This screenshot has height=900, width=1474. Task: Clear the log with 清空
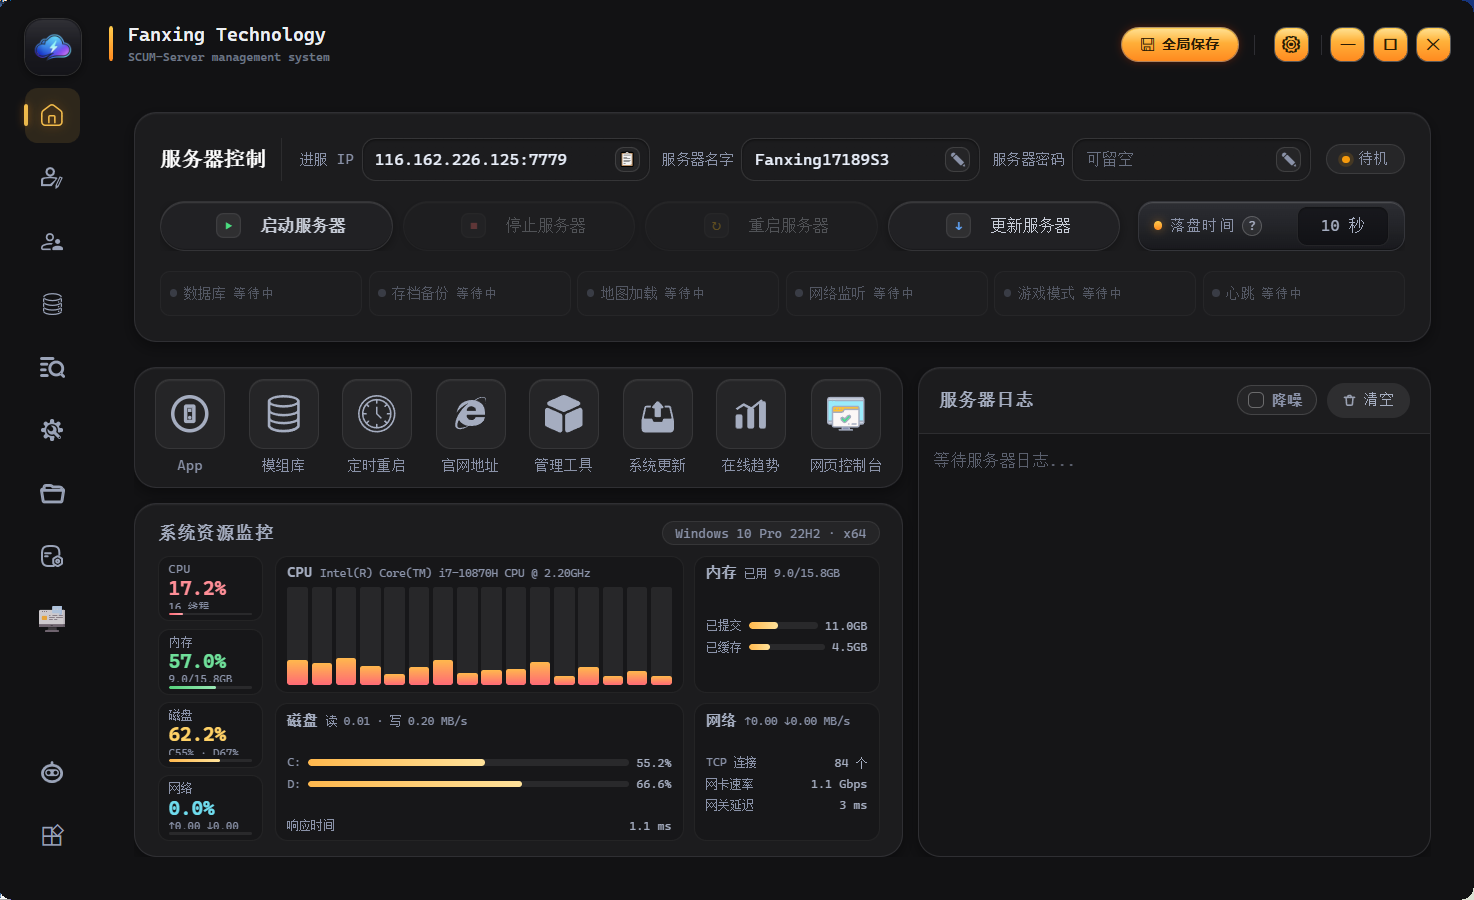(x=1368, y=400)
